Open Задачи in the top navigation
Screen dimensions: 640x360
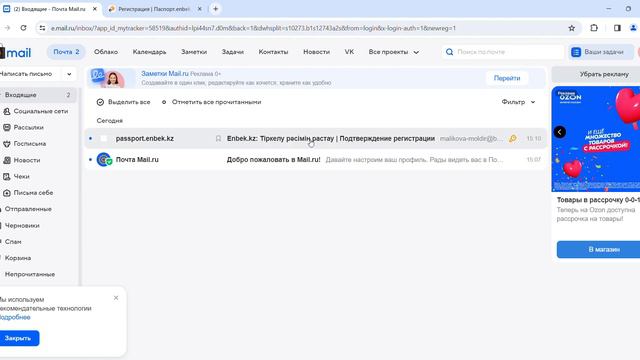pos(233,52)
